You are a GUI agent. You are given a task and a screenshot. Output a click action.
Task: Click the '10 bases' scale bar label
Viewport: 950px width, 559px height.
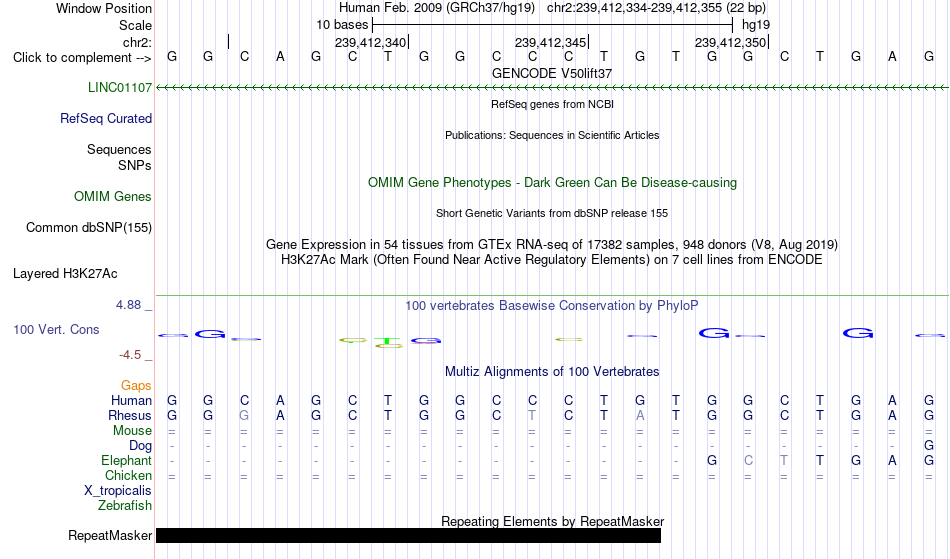tap(342, 25)
